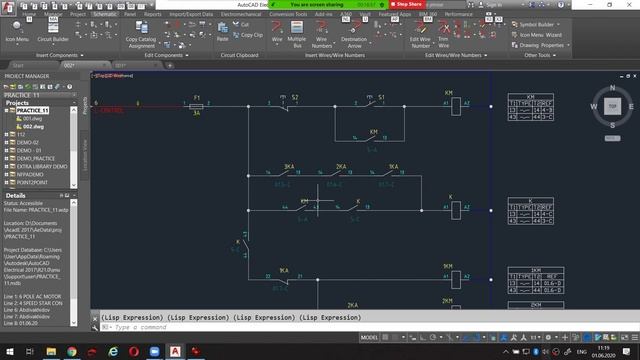Image resolution: width=640 pixels, height=360 pixels.
Task: Open the Home ribbon tab
Action: tap(29, 14)
